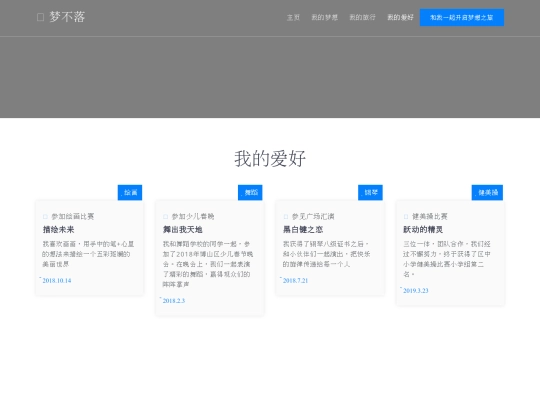Image resolution: width=540 pixels, height=405 pixels.
Task: Go to the 主页 nav item
Action: point(293,17)
